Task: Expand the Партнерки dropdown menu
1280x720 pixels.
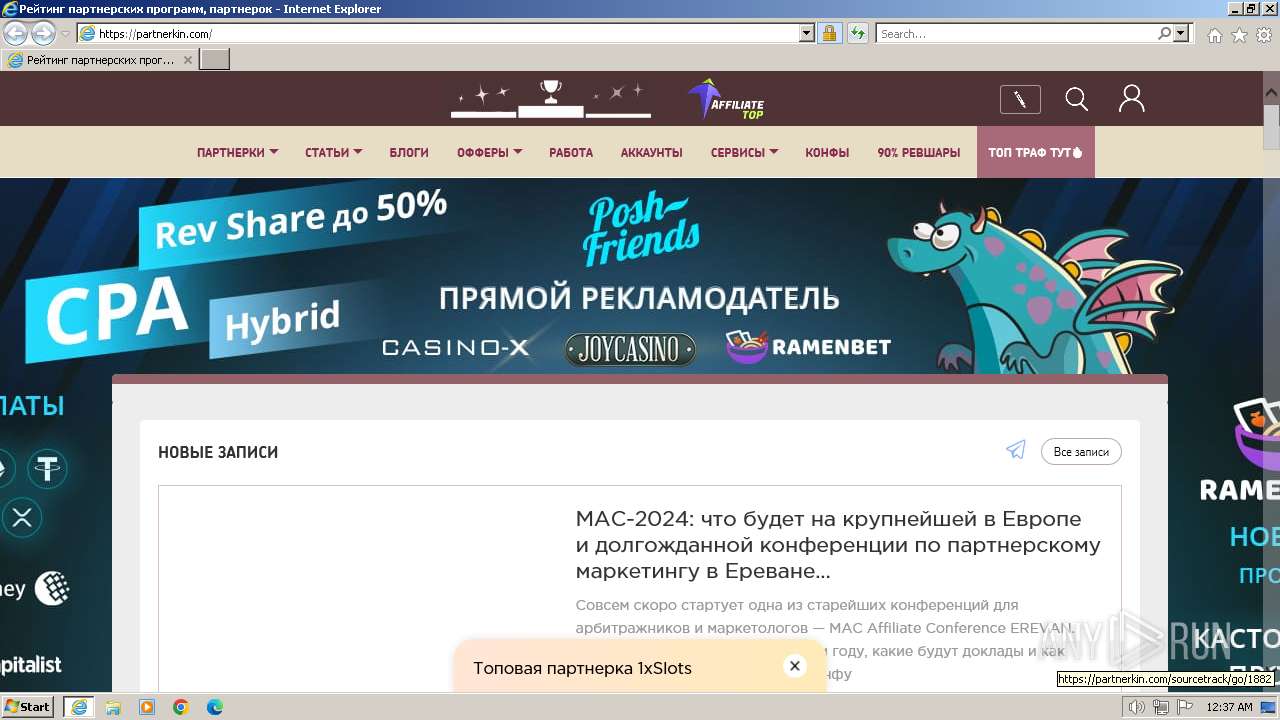Action: [x=237, y=153]
